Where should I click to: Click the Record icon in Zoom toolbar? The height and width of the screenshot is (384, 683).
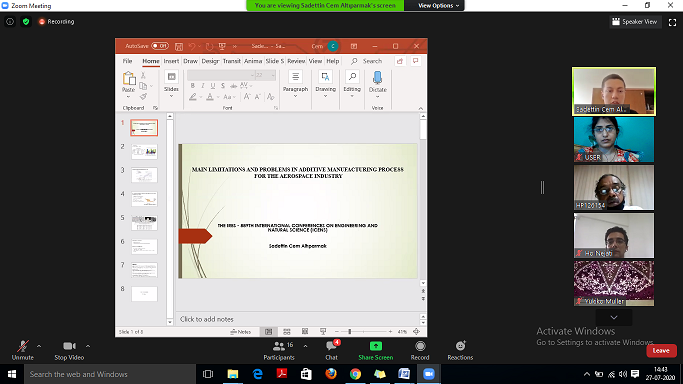tap(420, 346)
